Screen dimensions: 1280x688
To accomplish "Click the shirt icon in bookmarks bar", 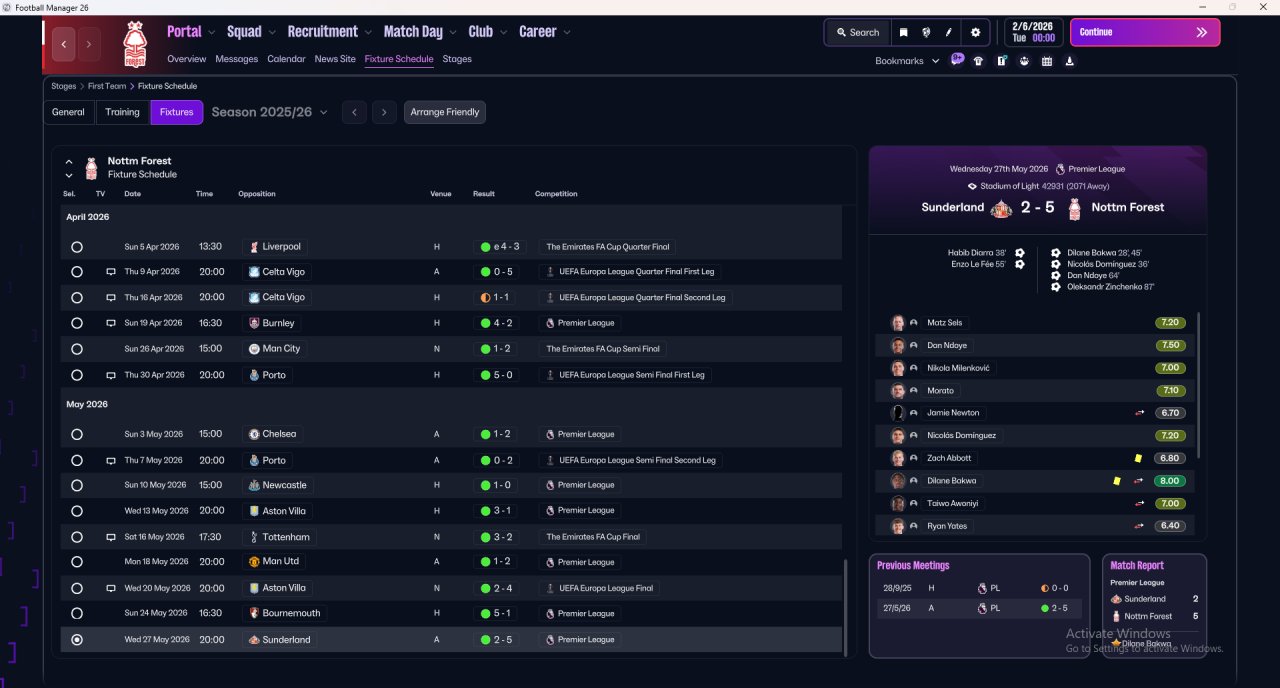I will [x=978, y=61].
